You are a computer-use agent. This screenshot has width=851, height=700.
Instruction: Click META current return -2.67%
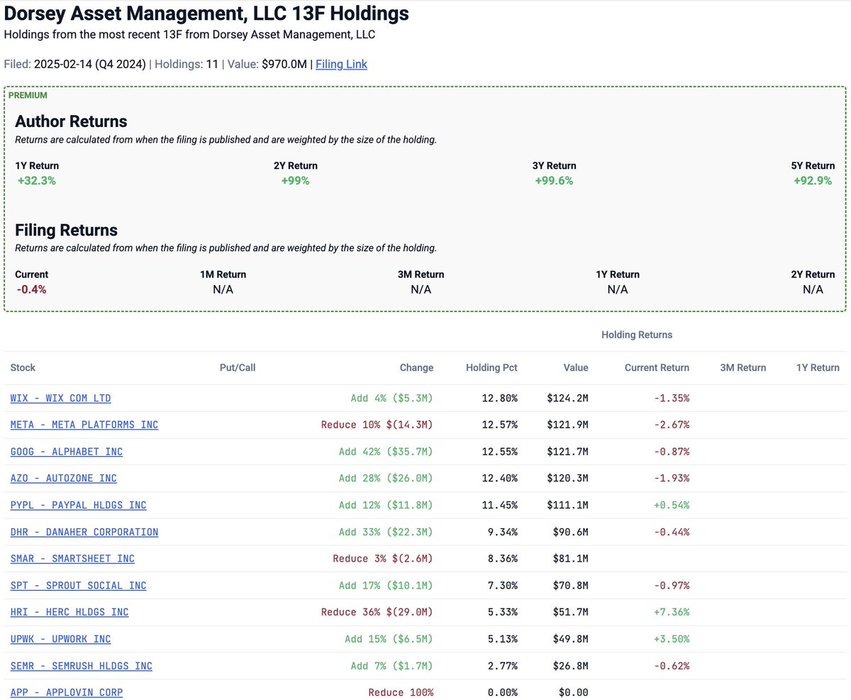(671, 424)
